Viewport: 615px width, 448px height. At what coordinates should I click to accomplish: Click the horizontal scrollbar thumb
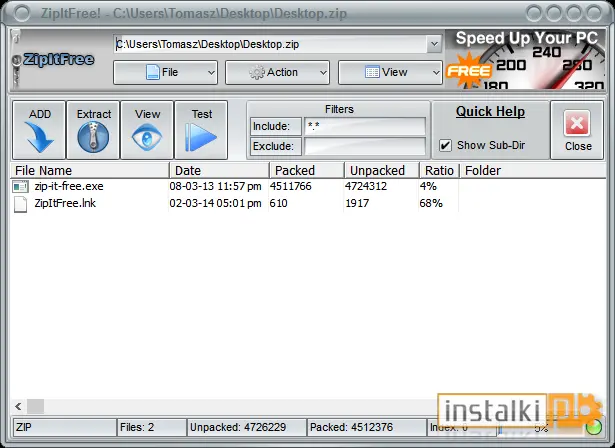pos(35,406)
